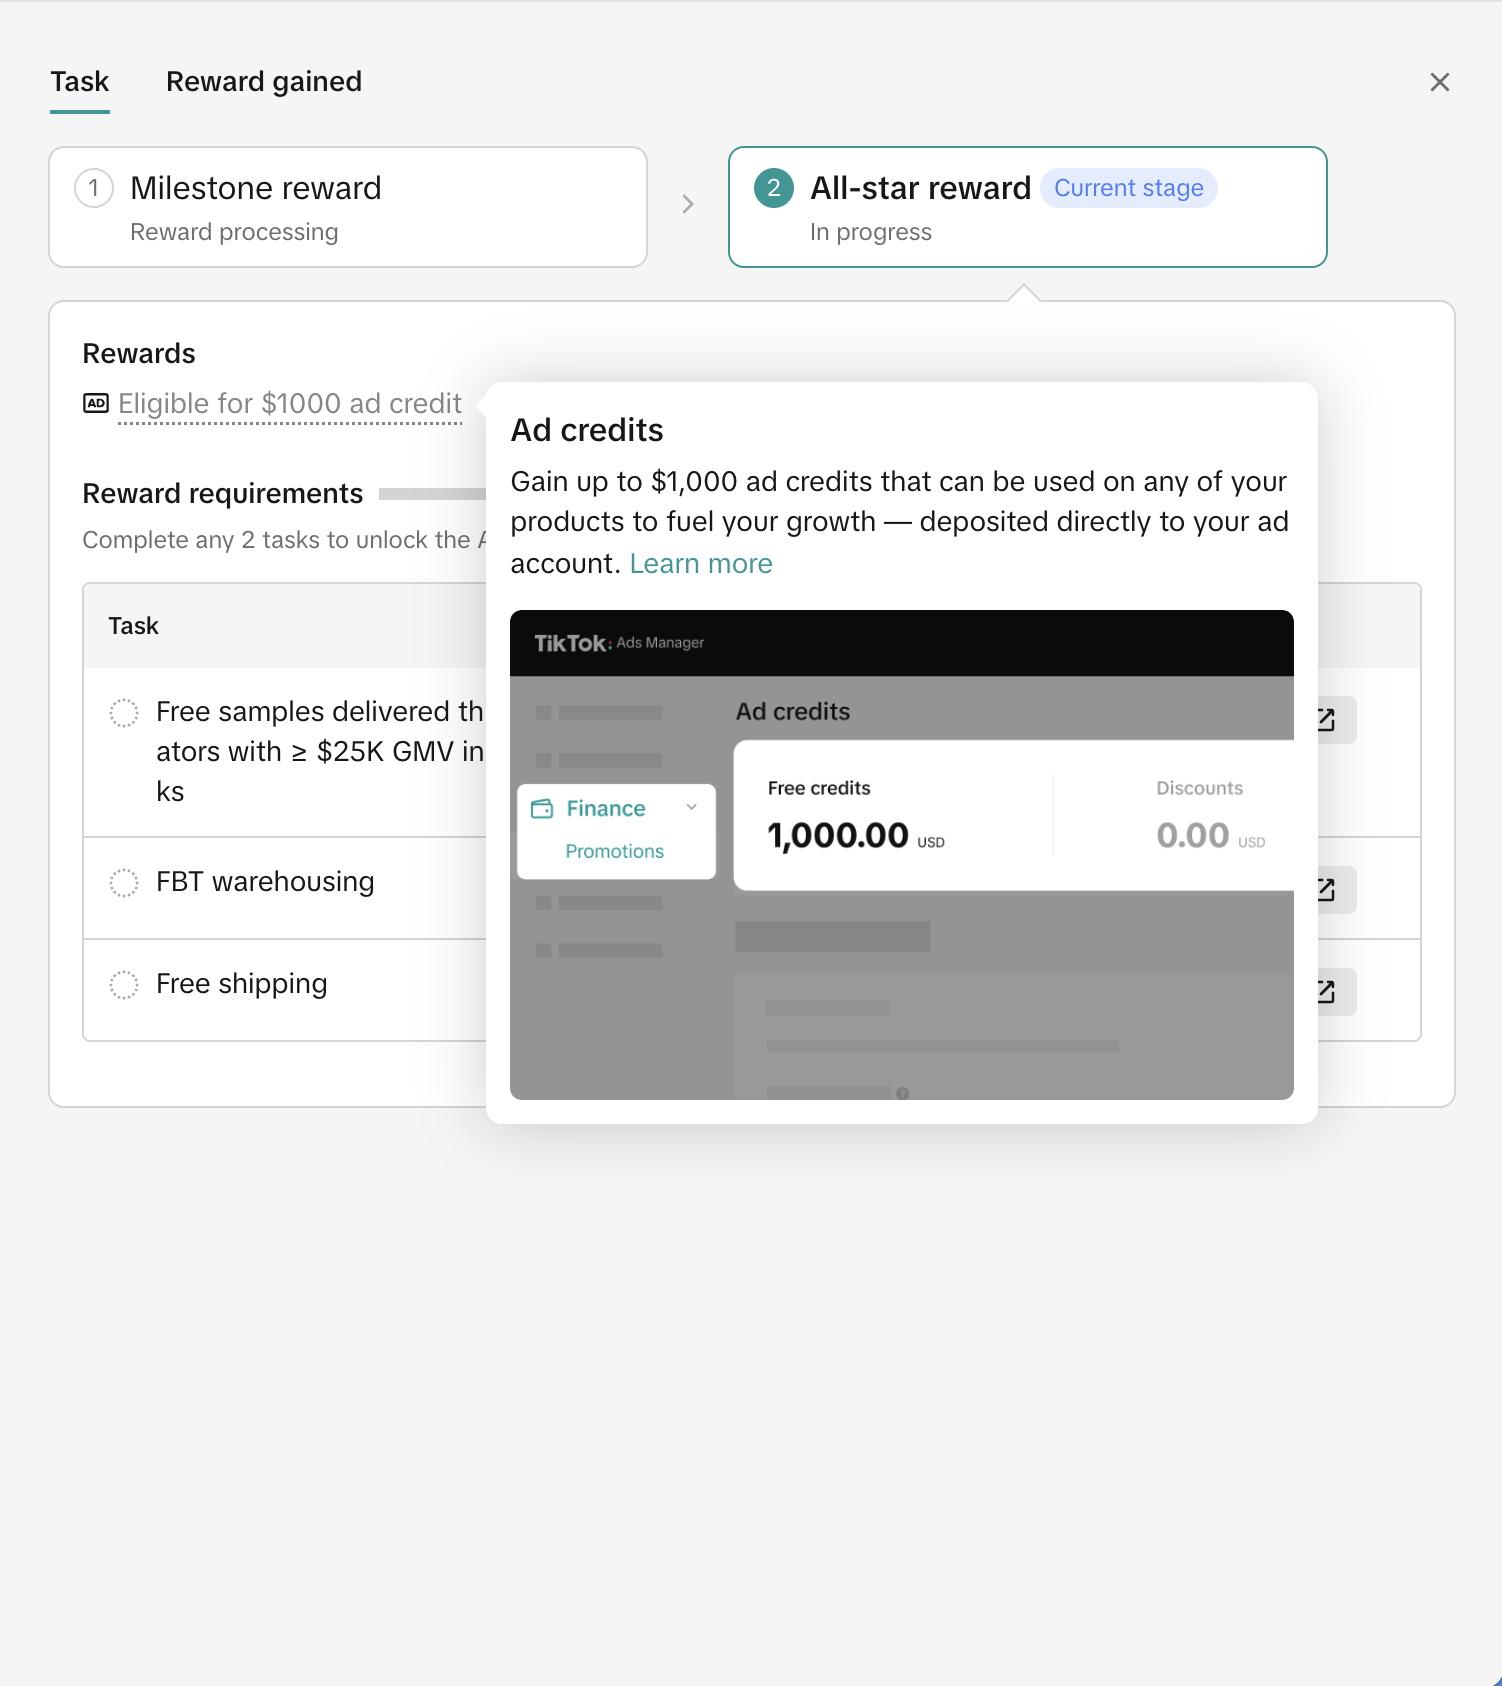The width and height of the screenshot is (1502, 1686).
Task: Open external link for FBT warehousing task
Action: 1330,890
